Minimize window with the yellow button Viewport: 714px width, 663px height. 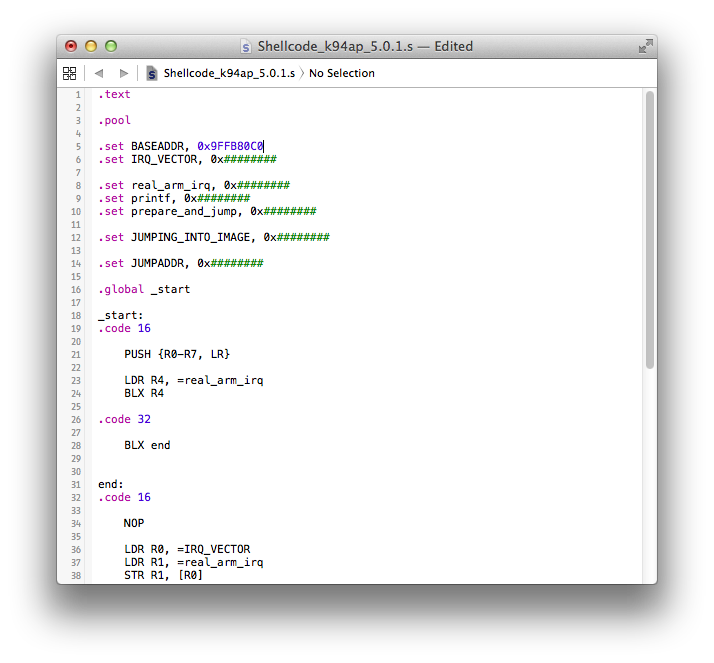[x=91, y=46]
